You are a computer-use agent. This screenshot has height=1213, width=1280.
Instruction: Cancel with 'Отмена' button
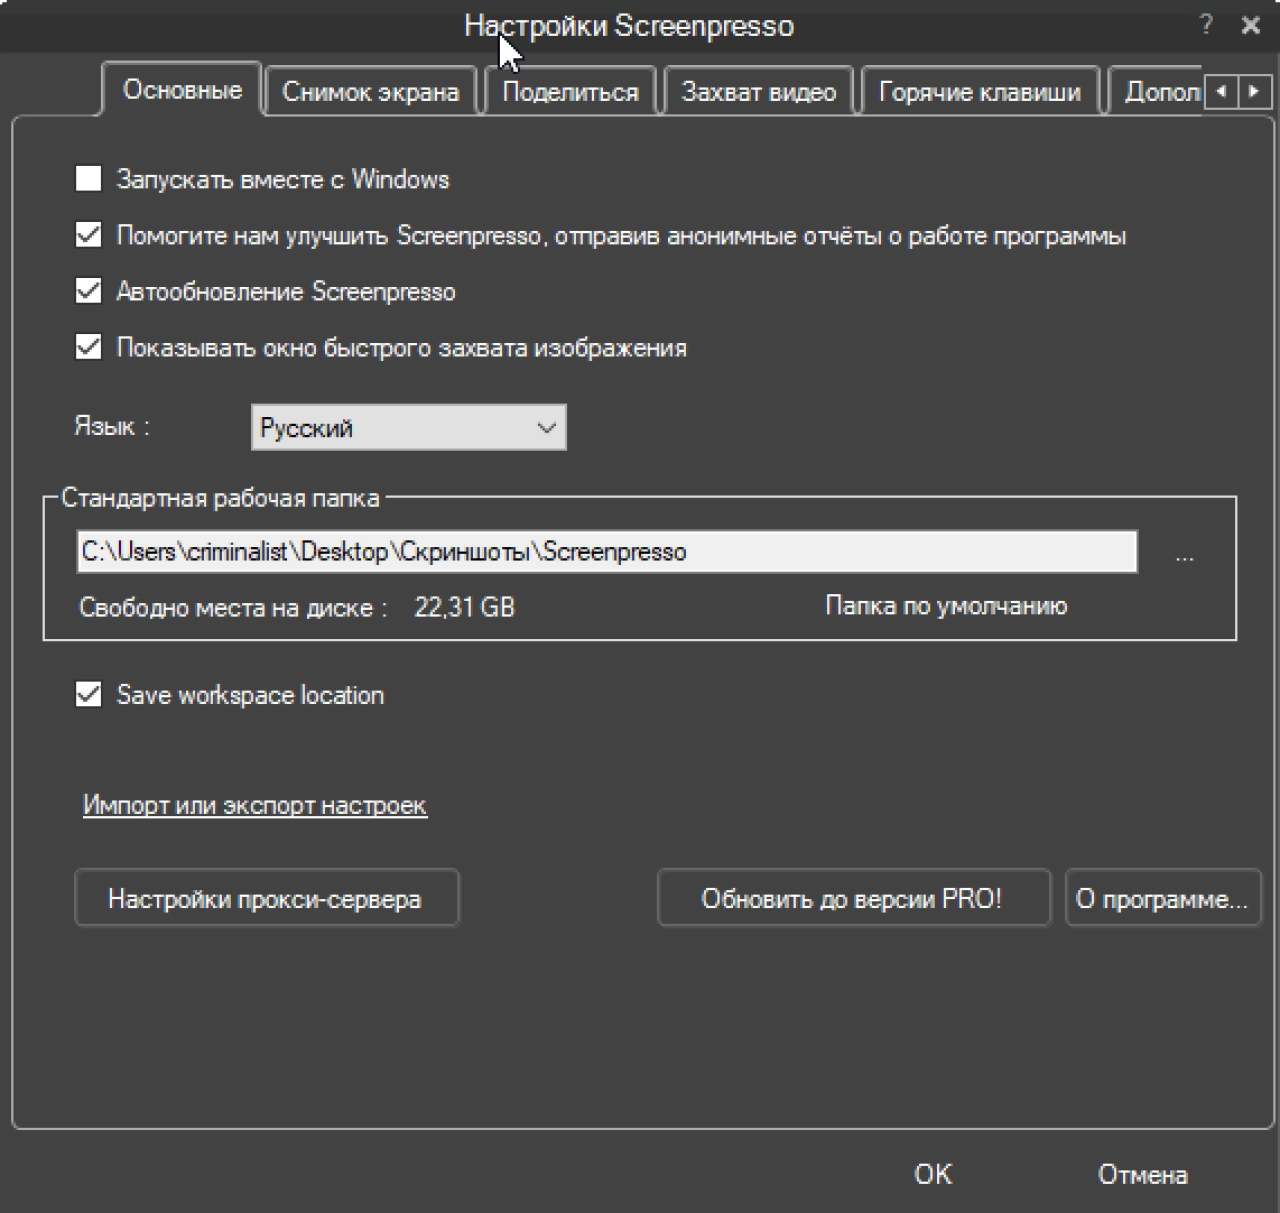click(x=1142, y=1174)
